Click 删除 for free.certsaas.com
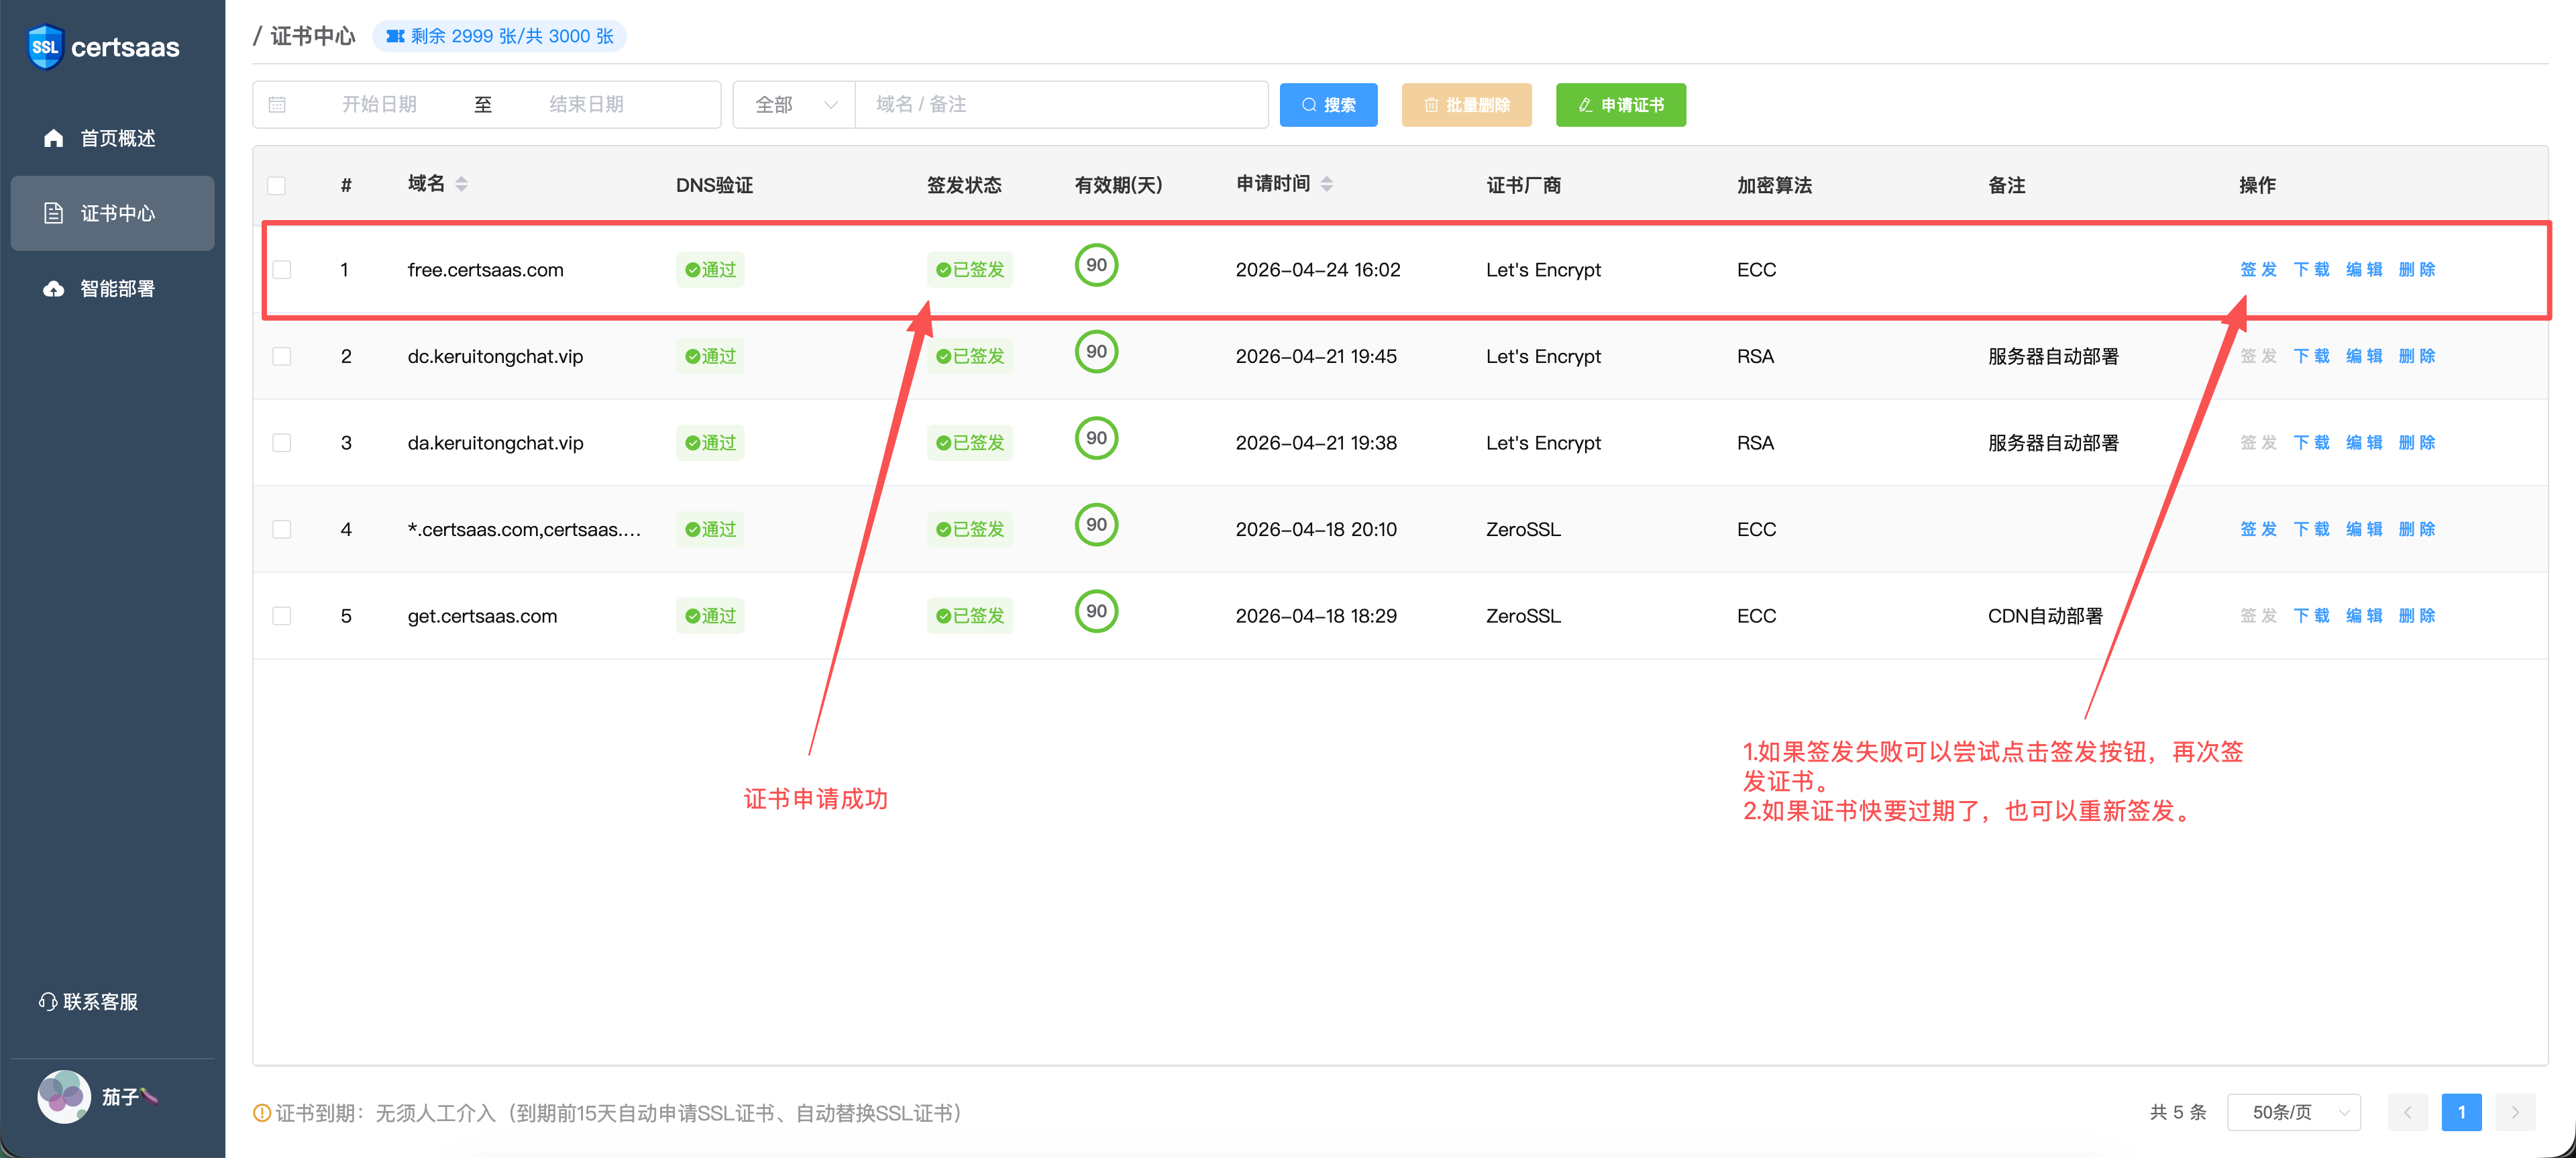Screen dimensions: 2576x1158 [x=2417, y=269]
